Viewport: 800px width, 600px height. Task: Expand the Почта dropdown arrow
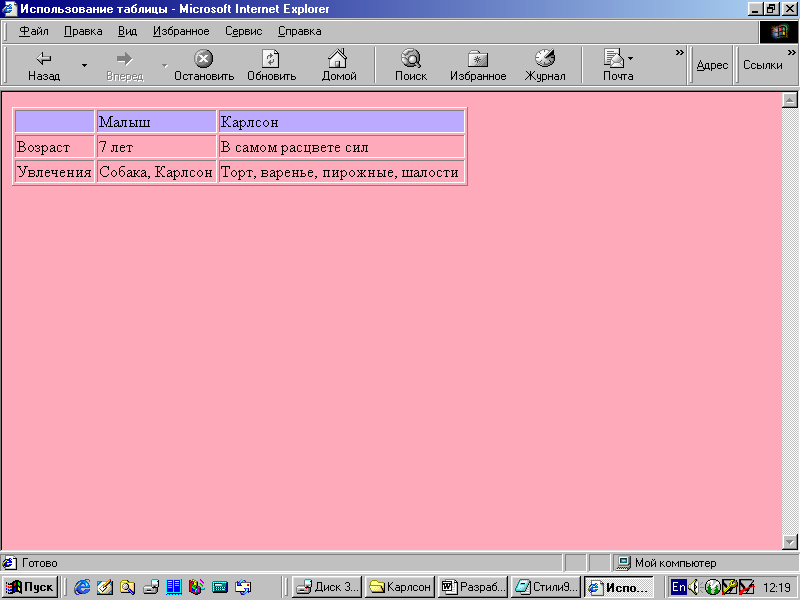click(631, 59)
